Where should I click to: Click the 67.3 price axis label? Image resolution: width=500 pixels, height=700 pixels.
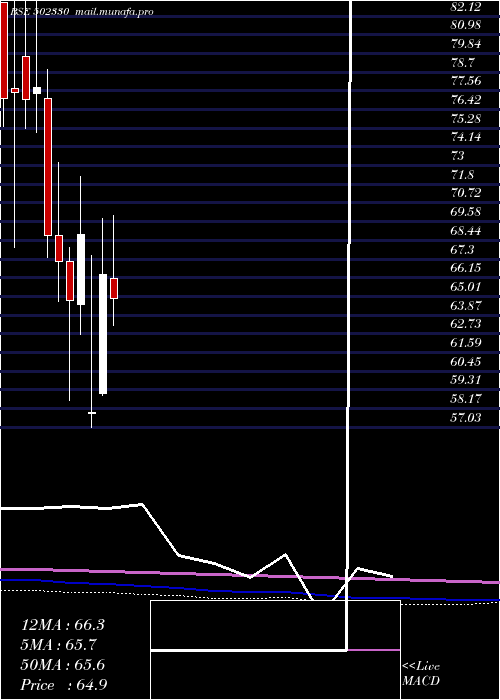pos(462,249)
